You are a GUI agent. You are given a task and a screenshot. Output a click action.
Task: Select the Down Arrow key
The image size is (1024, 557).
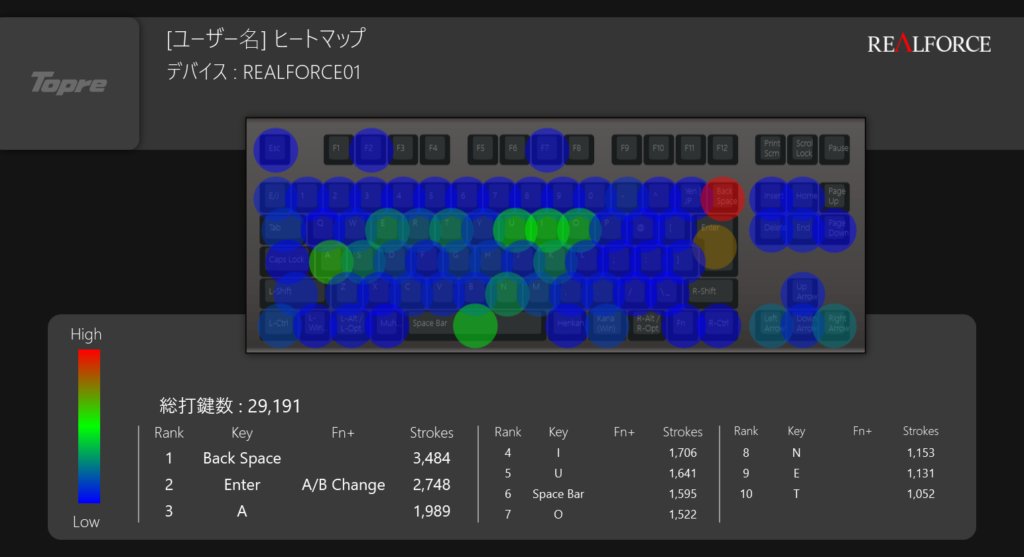(803, 324)
